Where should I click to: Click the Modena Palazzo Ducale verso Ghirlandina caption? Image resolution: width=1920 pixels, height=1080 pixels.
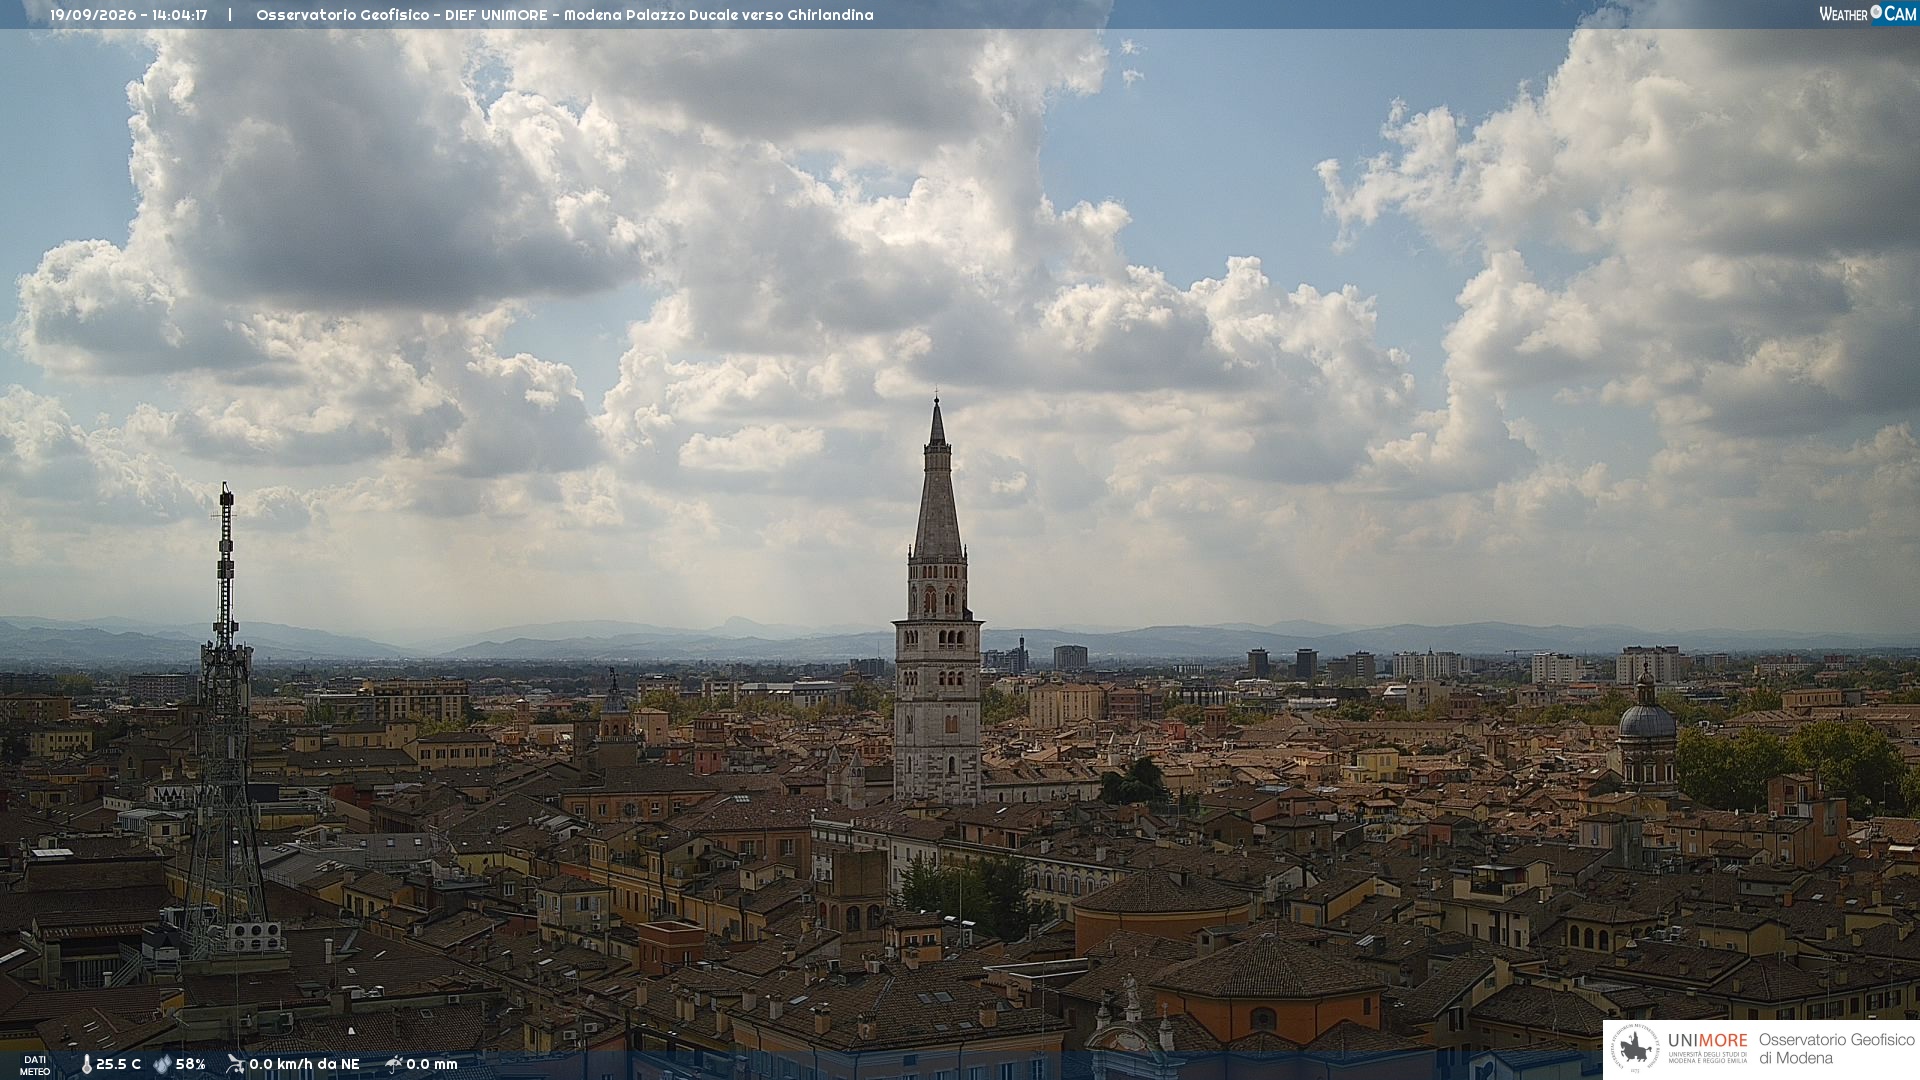(719, 15)
